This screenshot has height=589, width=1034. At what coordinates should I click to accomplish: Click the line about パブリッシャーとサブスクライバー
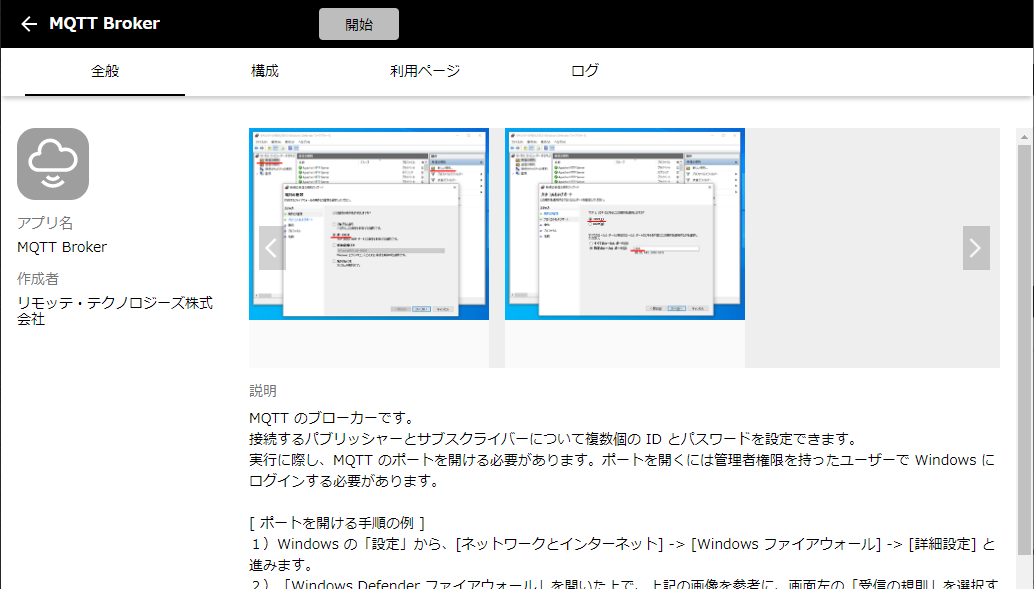555,439
